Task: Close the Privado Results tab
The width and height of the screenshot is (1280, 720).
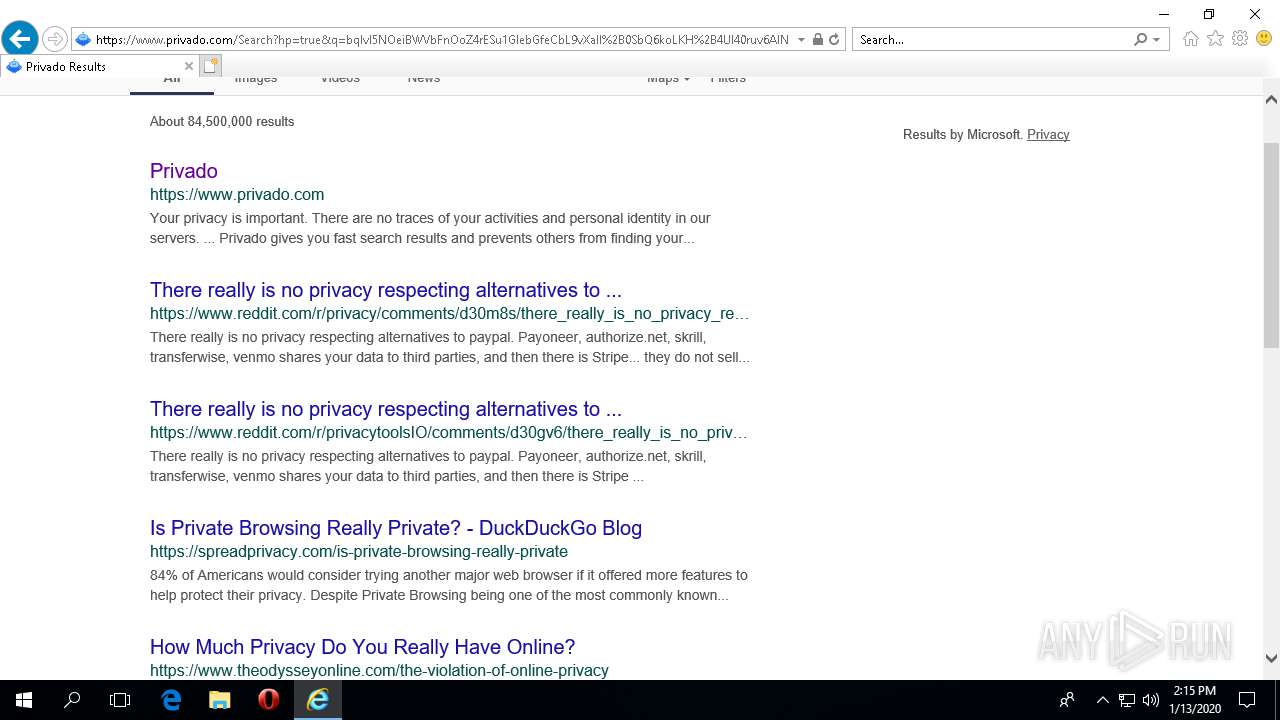Action: [188, 67]
